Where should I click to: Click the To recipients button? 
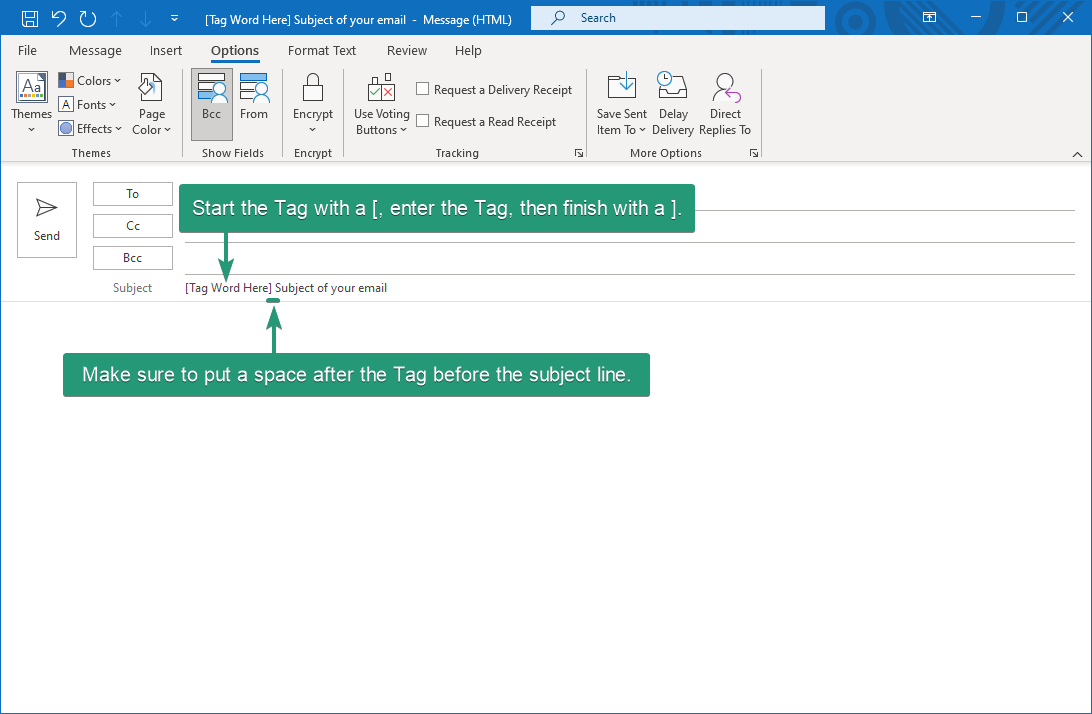(133, 194)
